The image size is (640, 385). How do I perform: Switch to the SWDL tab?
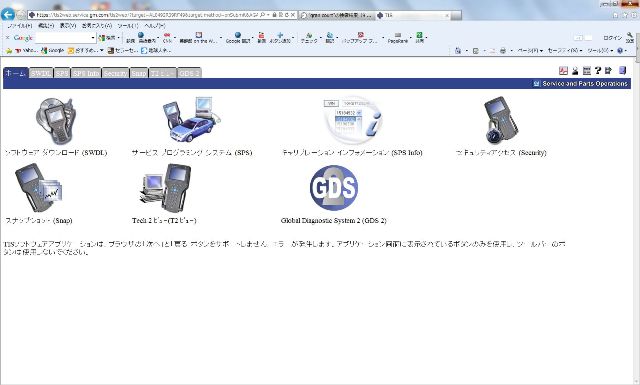click(41, 73)
